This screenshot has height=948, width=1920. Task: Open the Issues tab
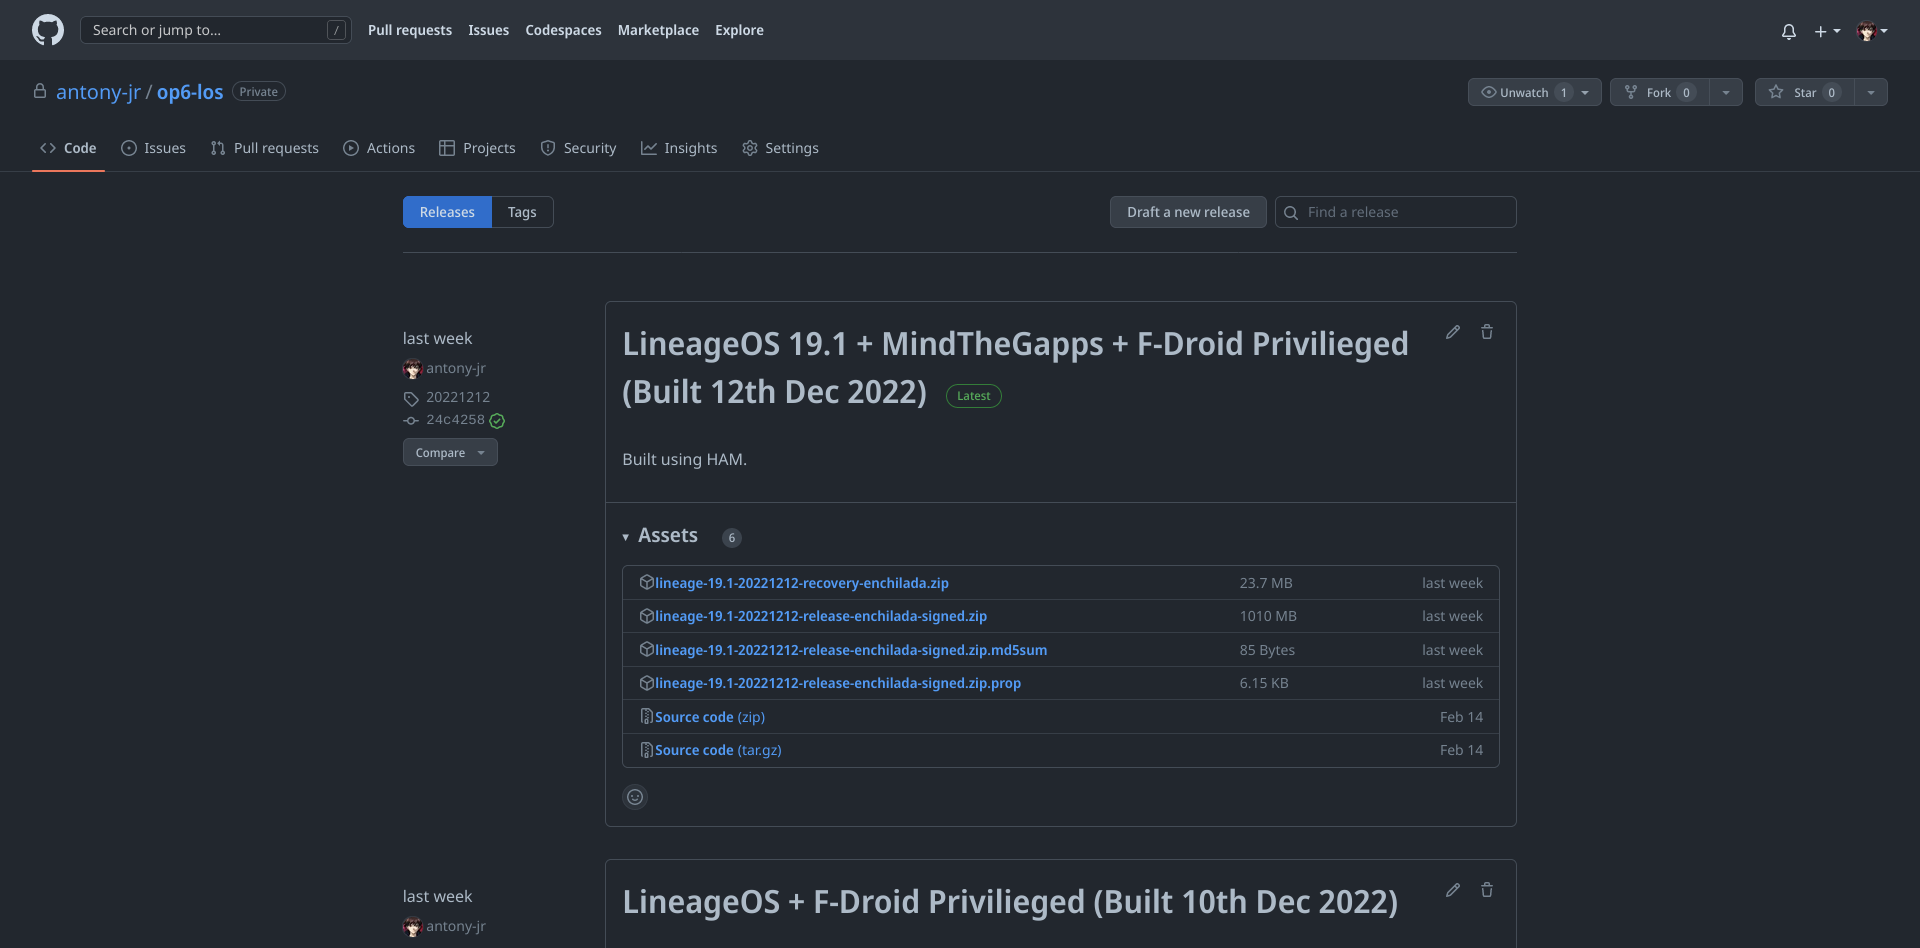click(x=153, y=148)
